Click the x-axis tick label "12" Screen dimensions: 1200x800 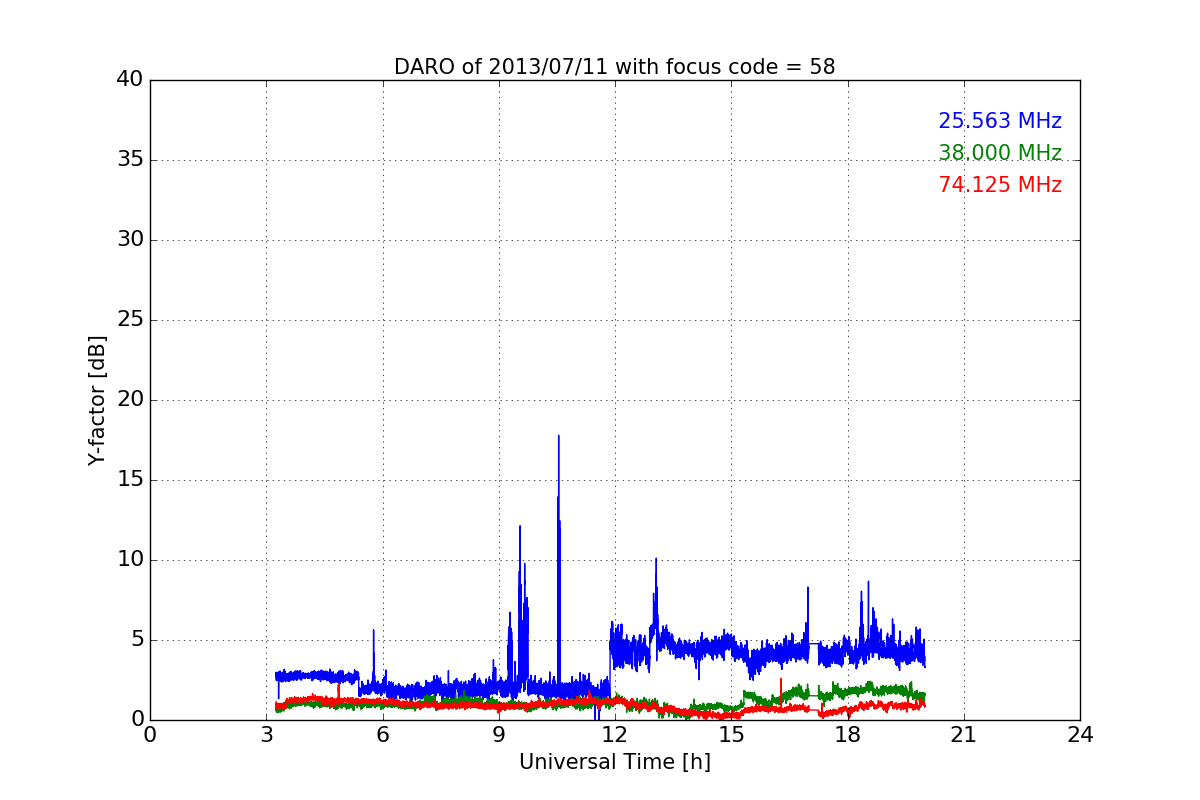(615, 735)
